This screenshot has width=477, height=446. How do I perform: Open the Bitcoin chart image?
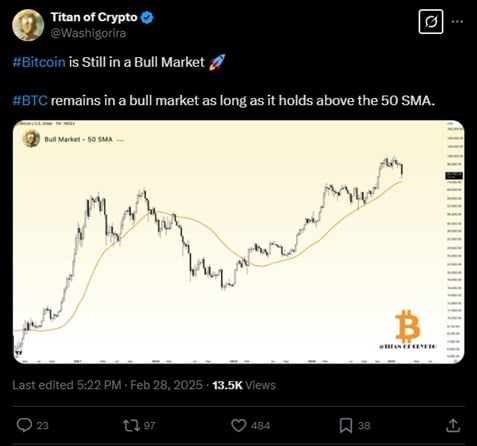click(239, 242)
